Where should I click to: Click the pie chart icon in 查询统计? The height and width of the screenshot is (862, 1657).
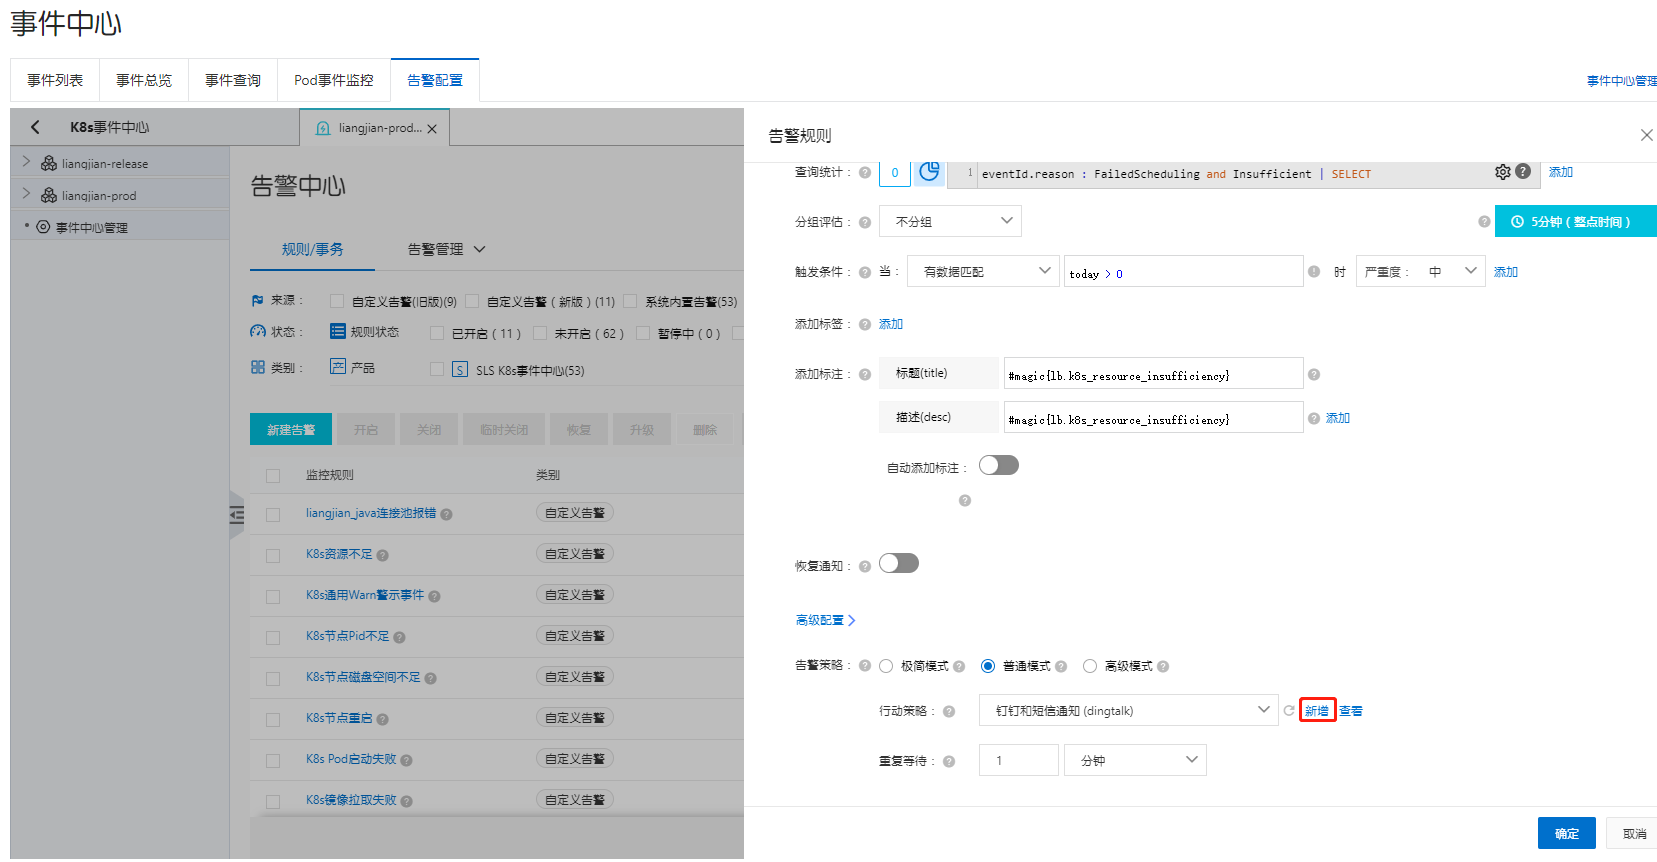[x=929, y=172]
